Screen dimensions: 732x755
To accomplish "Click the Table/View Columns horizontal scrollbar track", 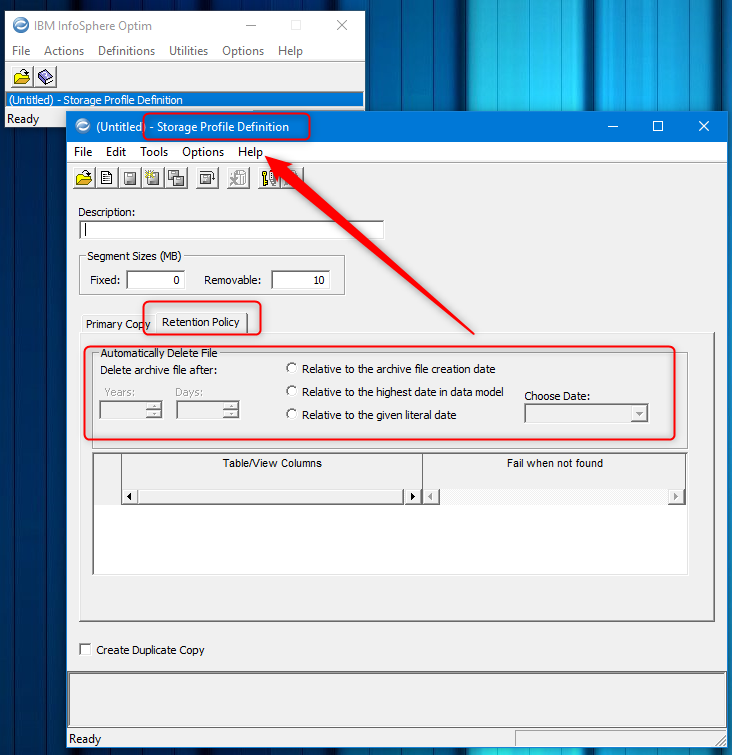I will 271,496.
